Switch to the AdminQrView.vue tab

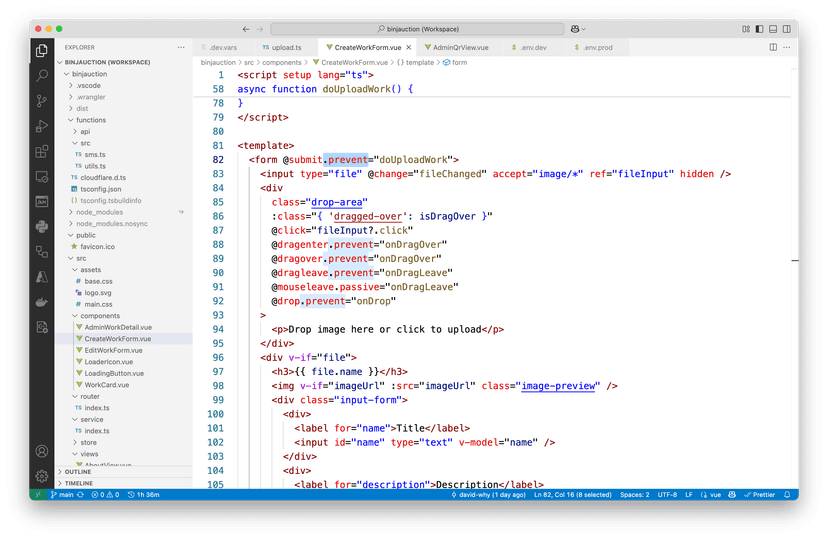click(x=459, y=47)
